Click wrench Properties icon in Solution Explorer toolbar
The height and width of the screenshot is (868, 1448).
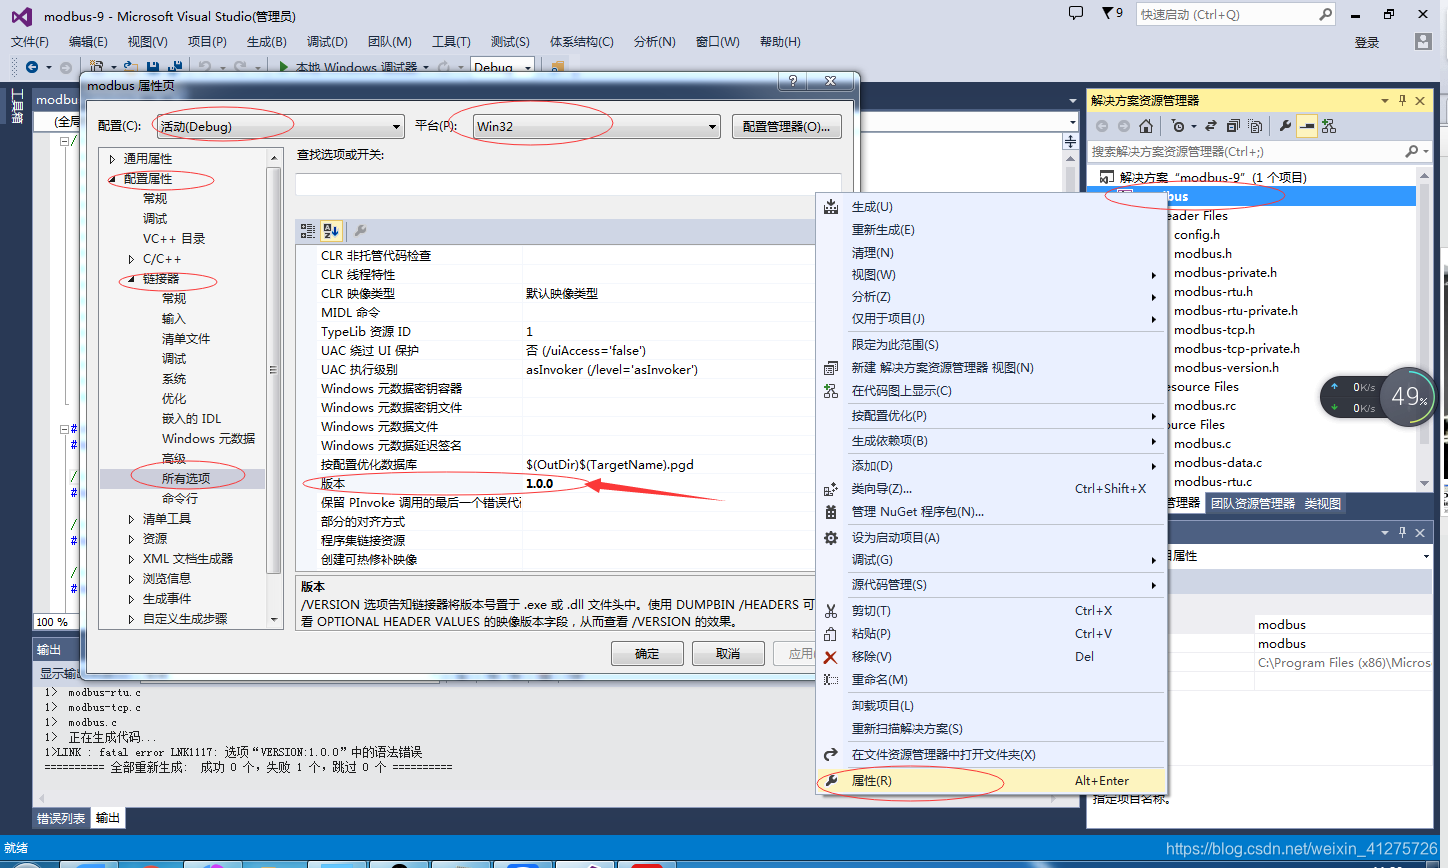click(1285, 126)
